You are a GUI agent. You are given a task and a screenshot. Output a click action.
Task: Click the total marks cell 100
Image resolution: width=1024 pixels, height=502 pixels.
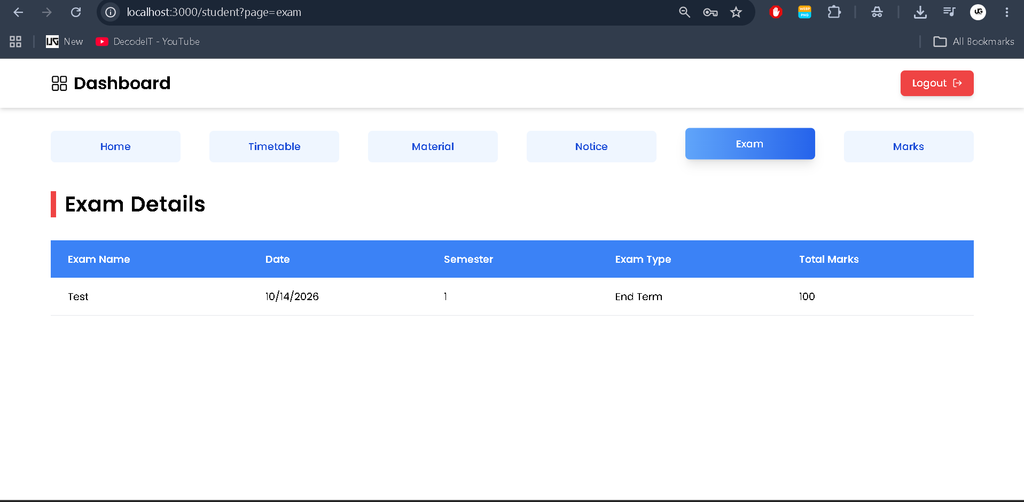[807, 296]
